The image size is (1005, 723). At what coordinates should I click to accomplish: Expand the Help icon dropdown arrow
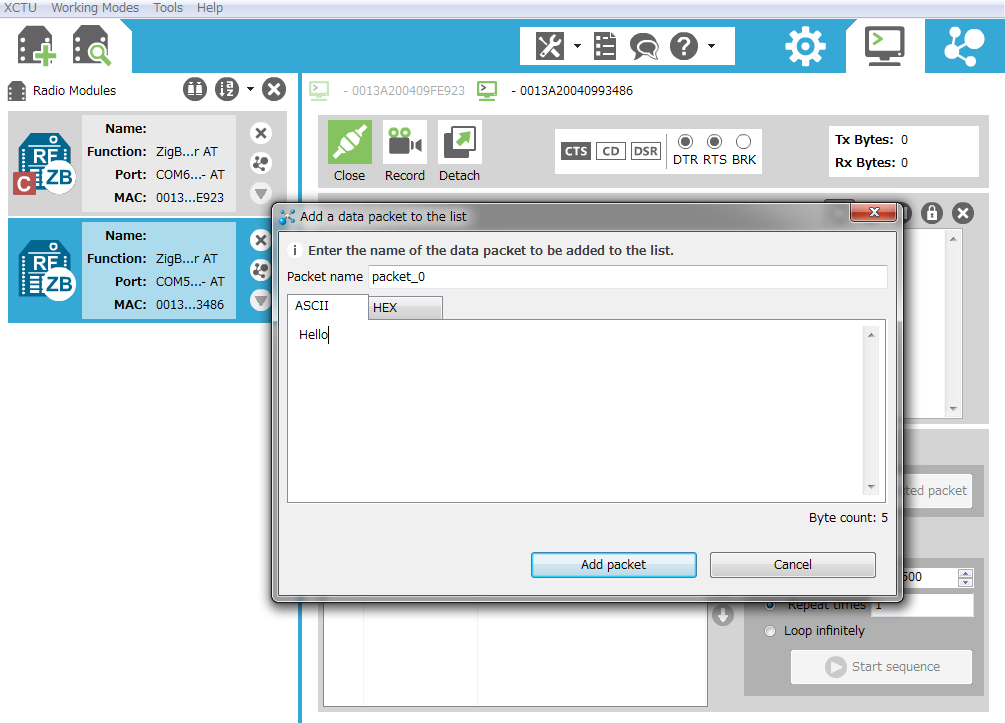coord(711,46)
